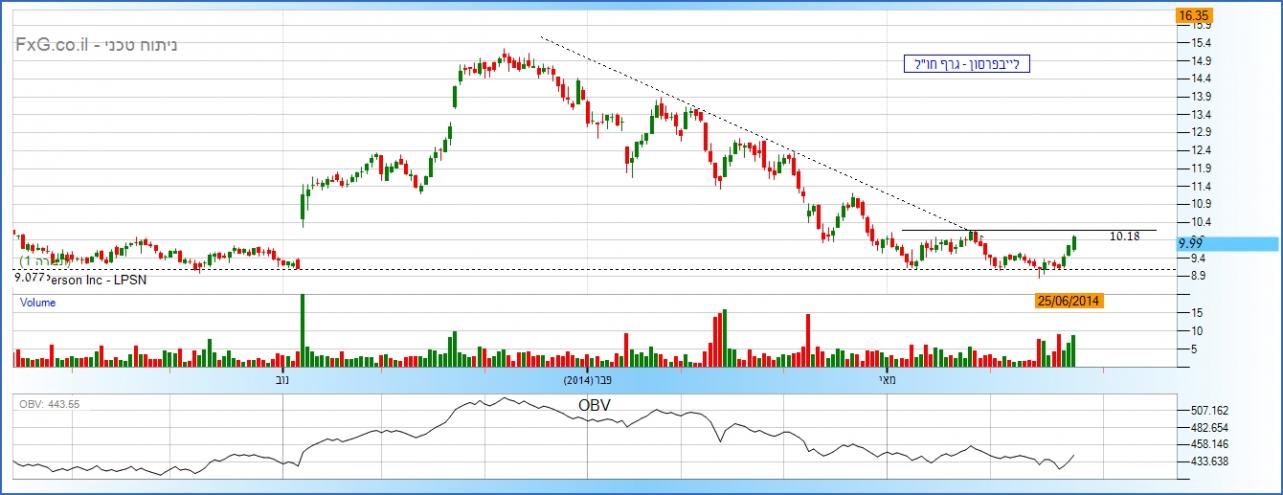Click the נוב month marker on time axis
The image size is (1283, 495).
coord(279,380)
